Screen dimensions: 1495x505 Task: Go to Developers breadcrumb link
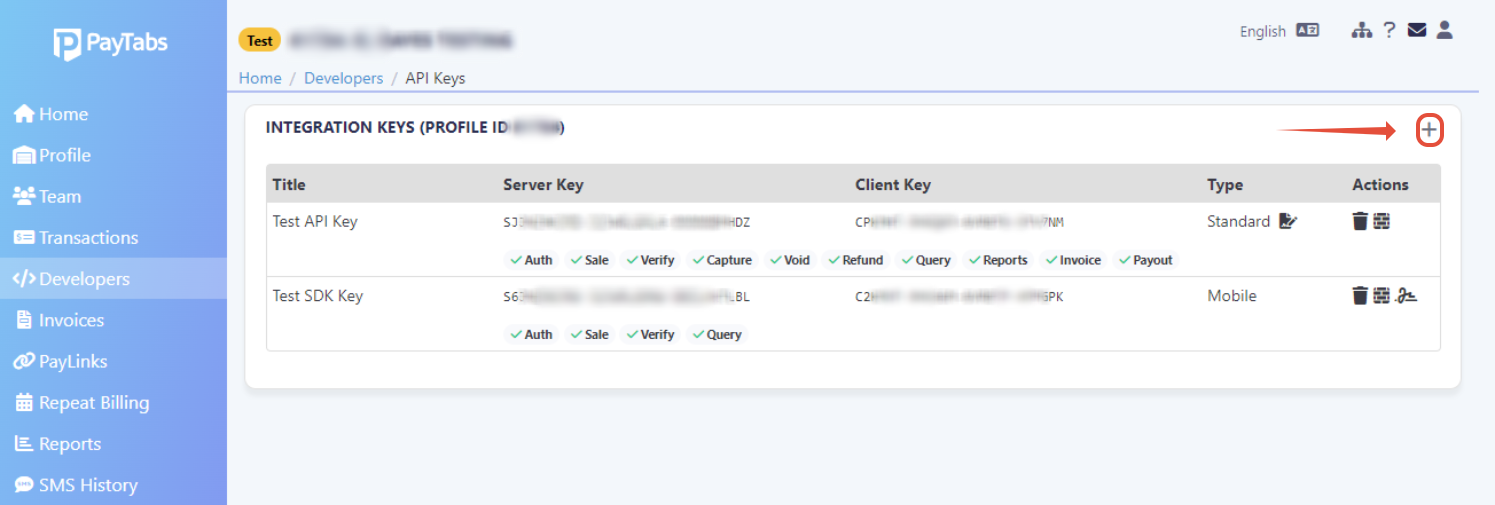click(343, 78)
